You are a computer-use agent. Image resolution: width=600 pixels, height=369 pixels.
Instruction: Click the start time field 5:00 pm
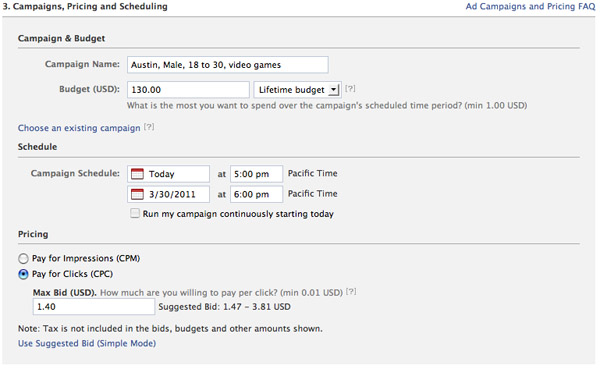coord(256,174)
